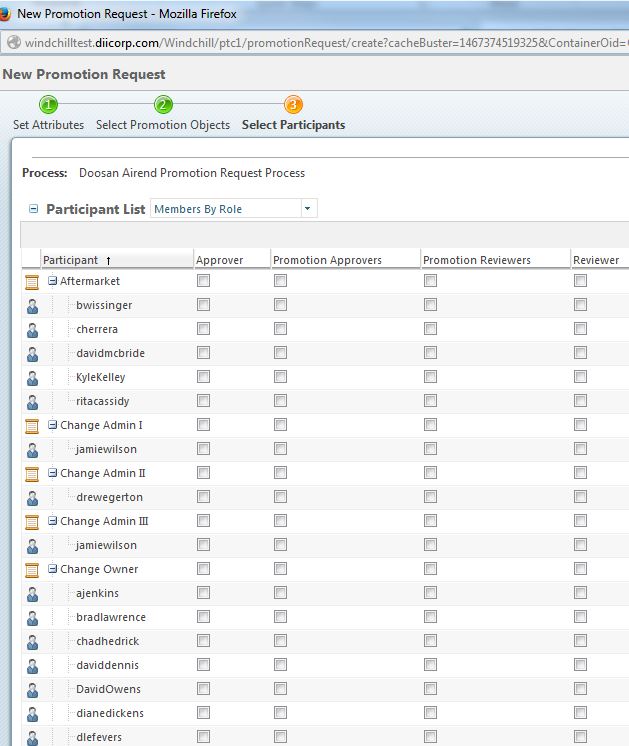Click the user icon beside ajenkins
Screen dimensions: 629x746
(32, 594)
